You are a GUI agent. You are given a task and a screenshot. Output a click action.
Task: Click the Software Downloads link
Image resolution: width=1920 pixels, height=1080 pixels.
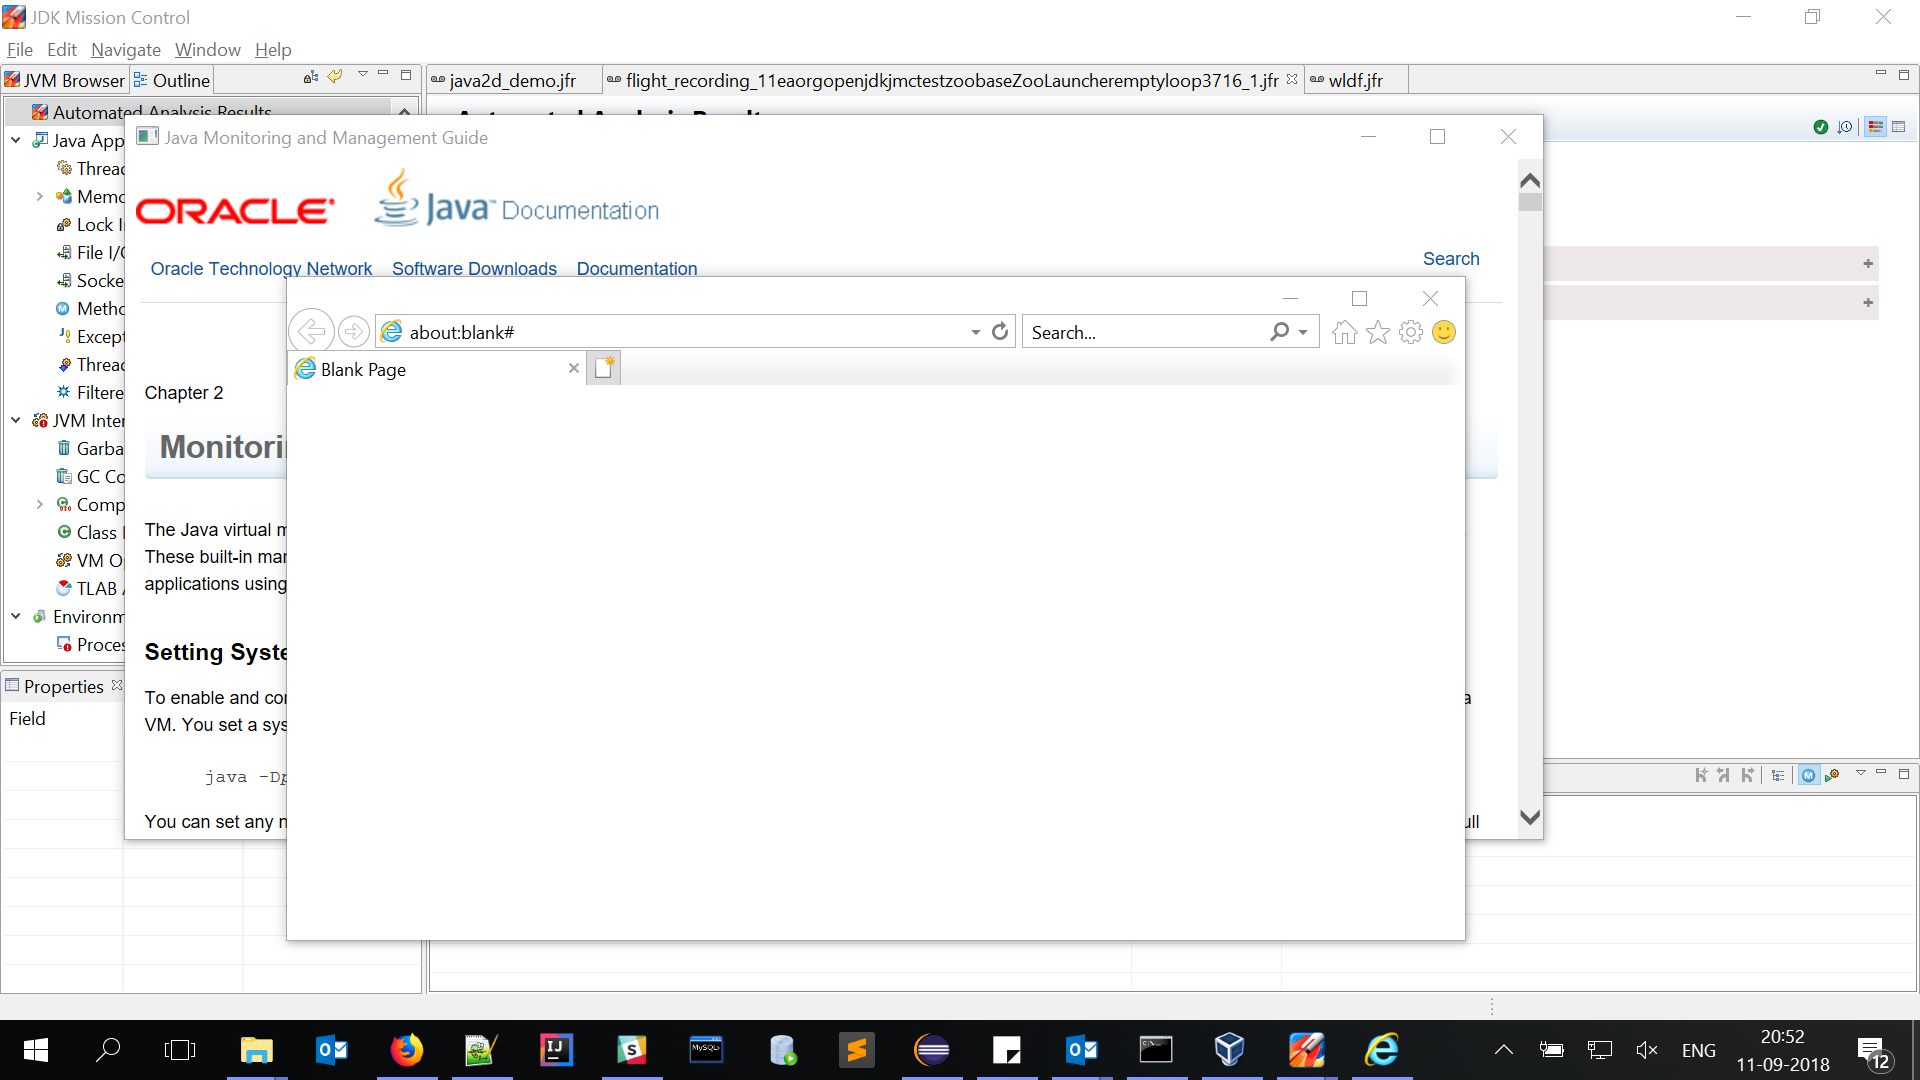[x=474, y=268]
